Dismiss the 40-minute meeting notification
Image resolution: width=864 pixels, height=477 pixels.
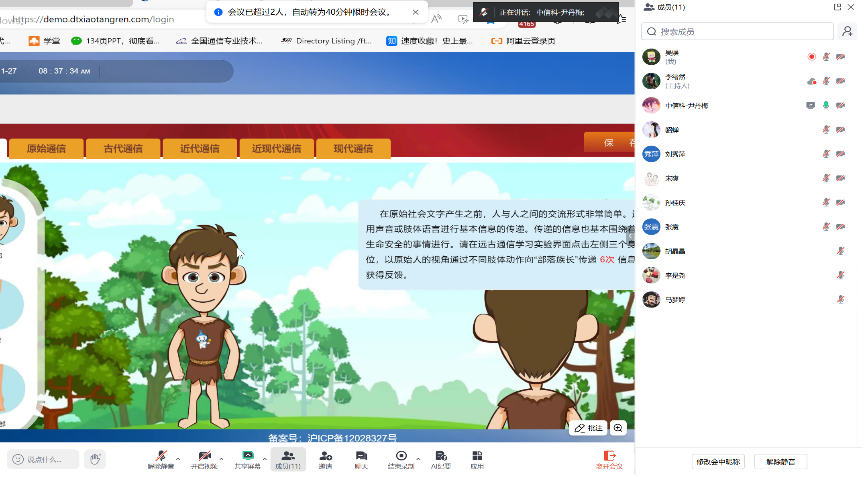(x=415, y=12)
